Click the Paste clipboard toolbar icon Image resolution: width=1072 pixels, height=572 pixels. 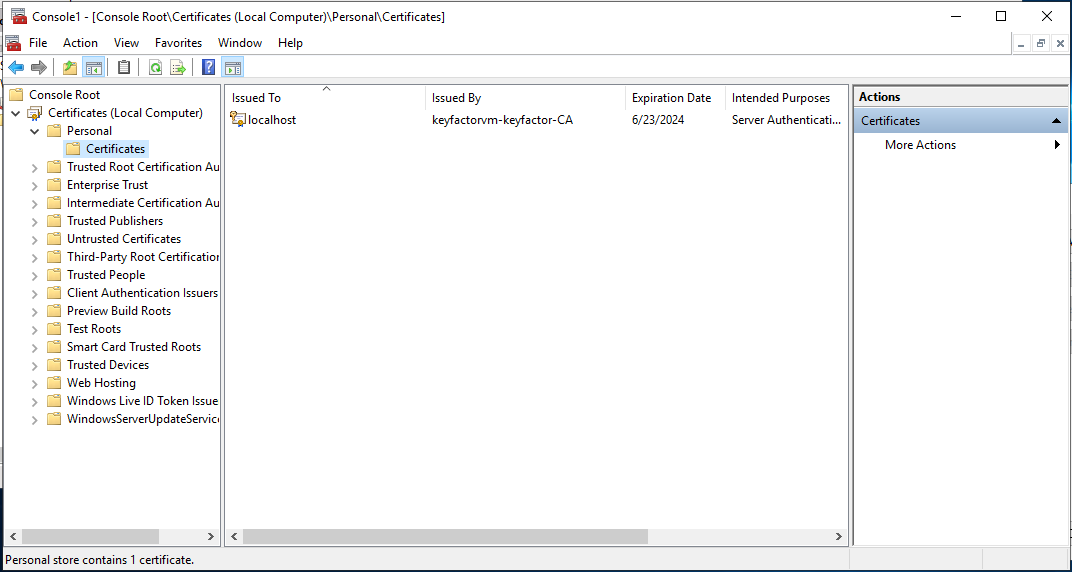(x=124, y=67)
